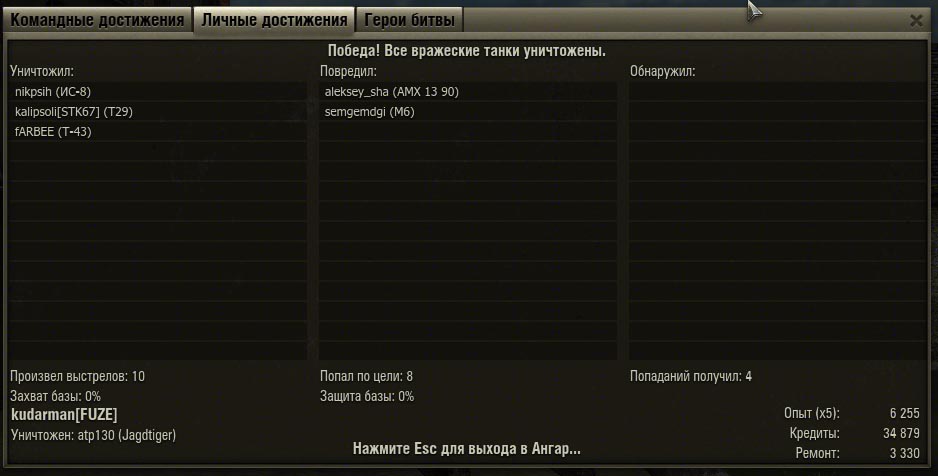Image resolution: width=938 pixels, height=476 pixels.
Task: Select destroyed player nikpsih (ИС-8)
Action: (158, 91)
